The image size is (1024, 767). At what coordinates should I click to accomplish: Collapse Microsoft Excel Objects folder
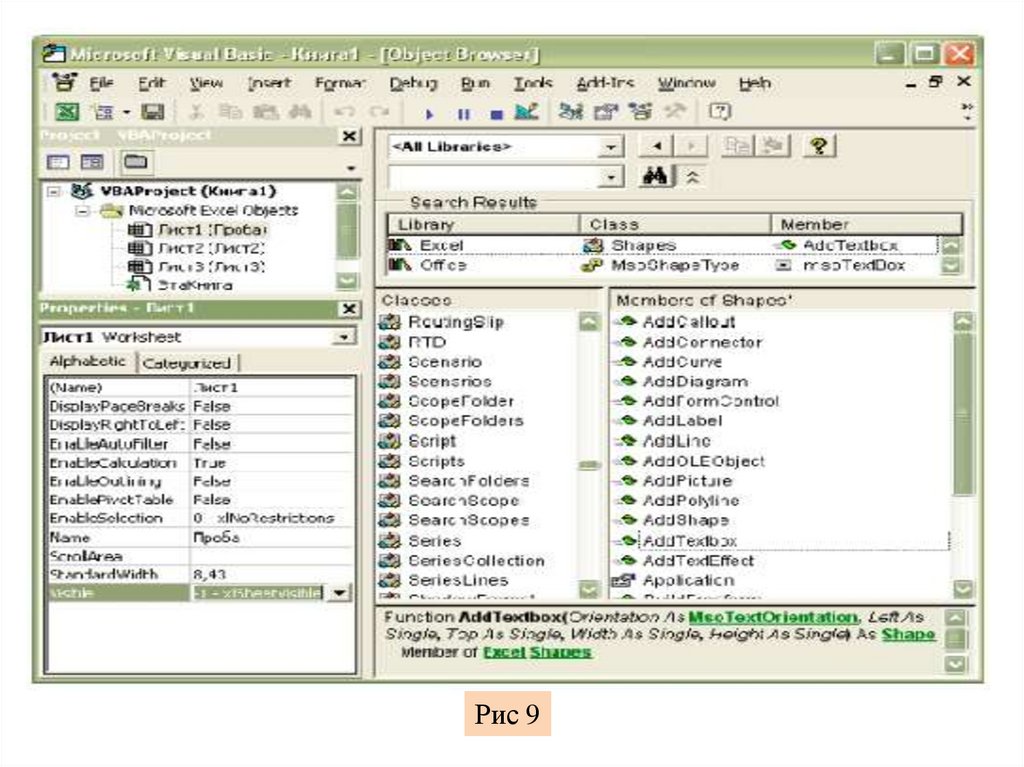click(x=82, y=210)
